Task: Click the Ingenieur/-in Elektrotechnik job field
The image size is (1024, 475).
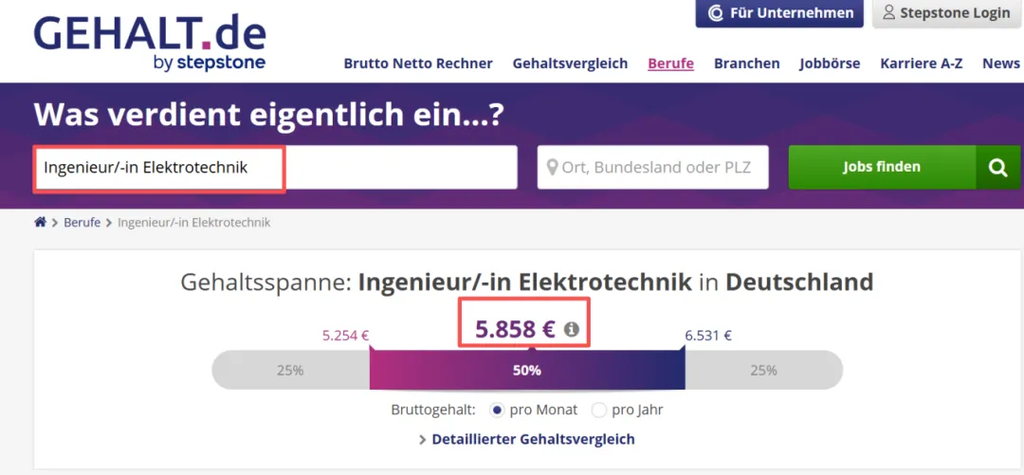Action: tap(275, 167)
